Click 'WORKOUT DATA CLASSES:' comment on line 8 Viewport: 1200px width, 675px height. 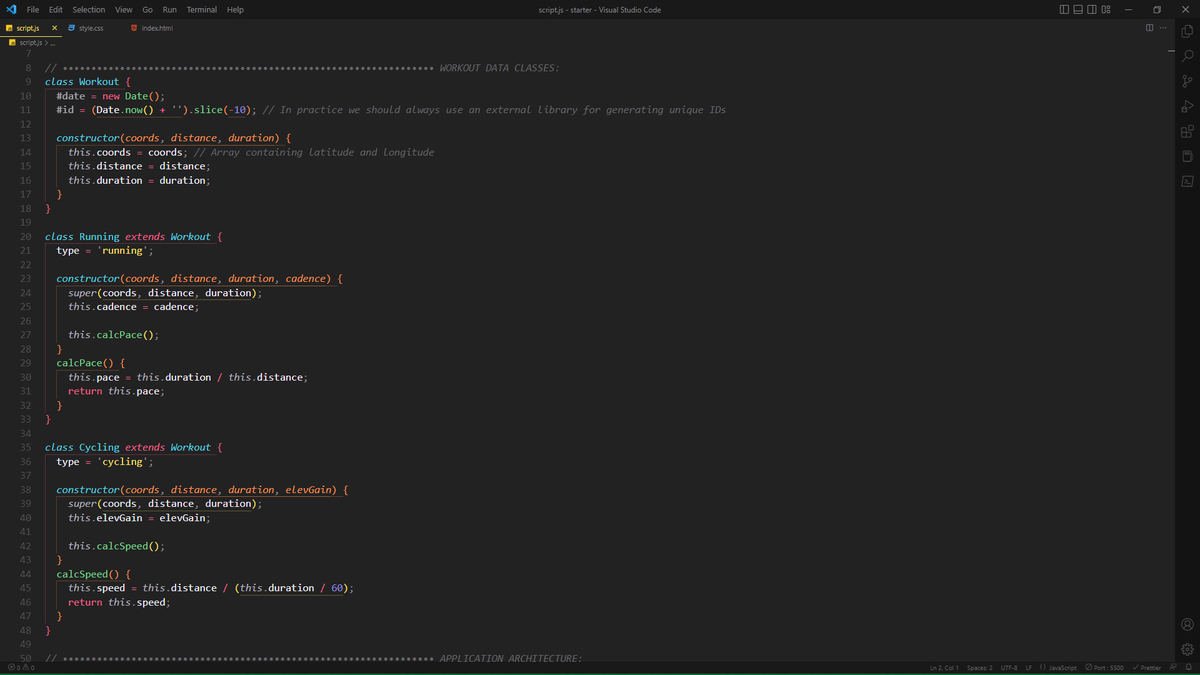499,68
